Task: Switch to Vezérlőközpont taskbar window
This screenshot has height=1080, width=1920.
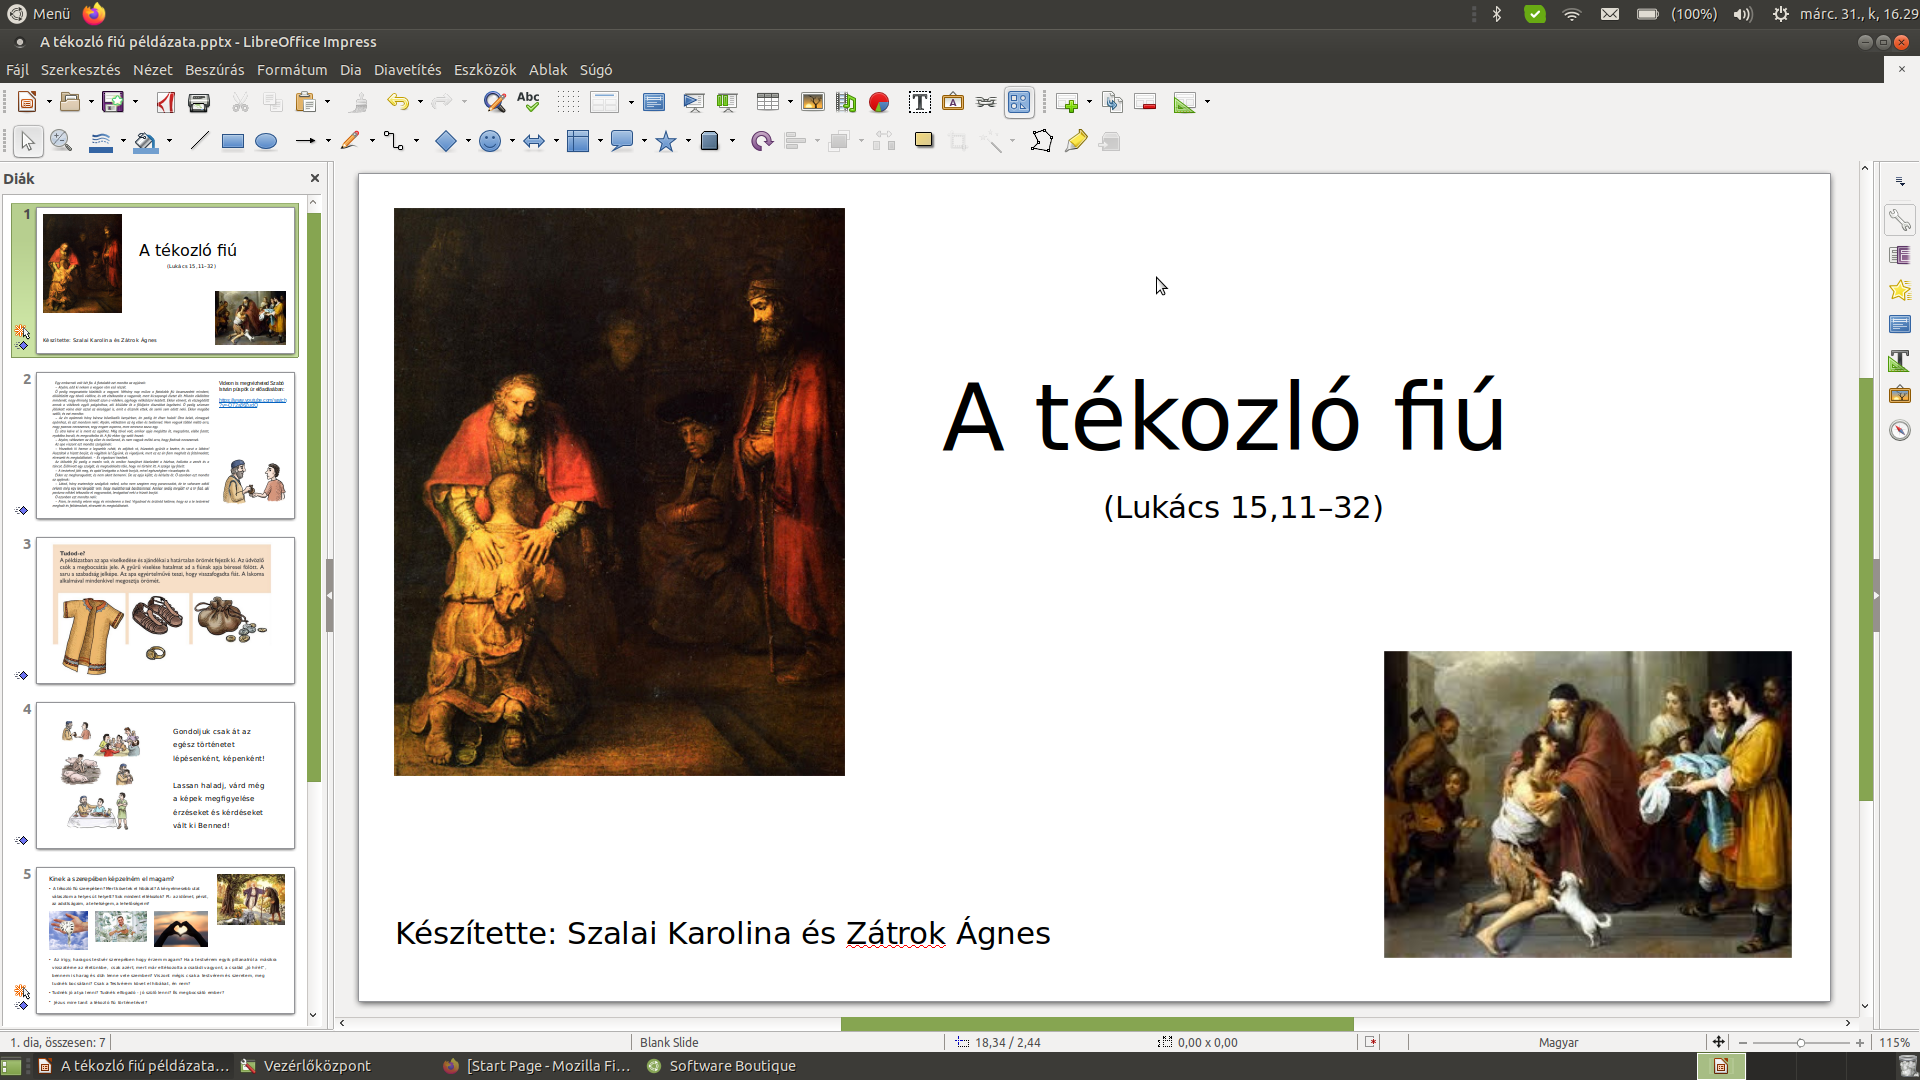Action: coord(305,1066)
